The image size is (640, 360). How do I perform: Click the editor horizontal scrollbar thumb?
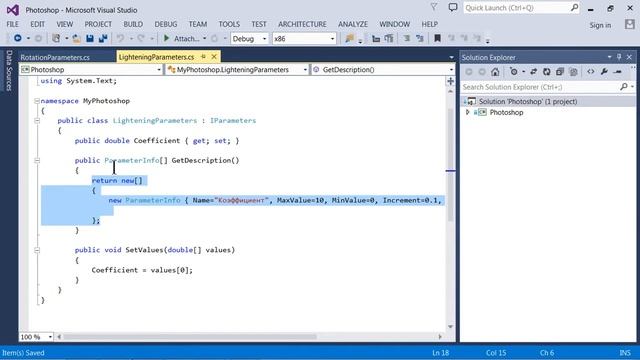(190, 337)
